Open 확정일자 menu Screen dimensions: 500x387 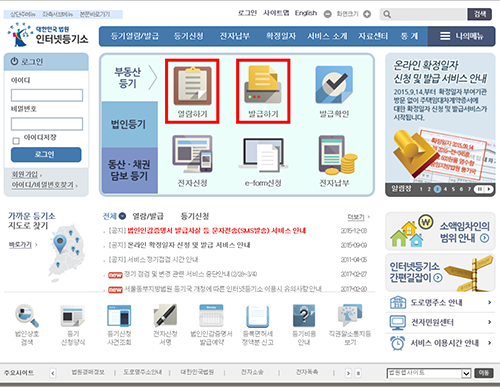click(x=281, y=36)
